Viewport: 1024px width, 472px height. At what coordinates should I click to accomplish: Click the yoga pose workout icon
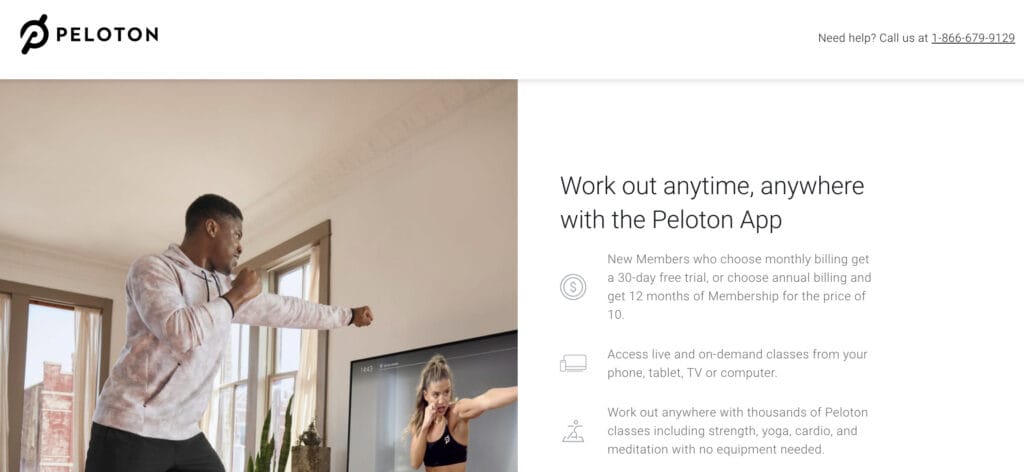pos(573,431)
